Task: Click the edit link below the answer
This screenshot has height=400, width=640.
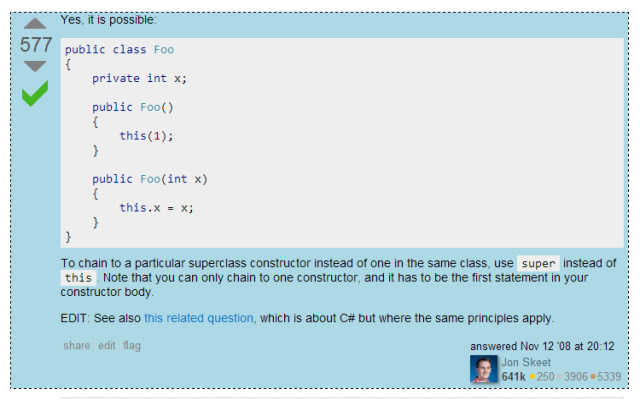Action: [x=107, y=345]
